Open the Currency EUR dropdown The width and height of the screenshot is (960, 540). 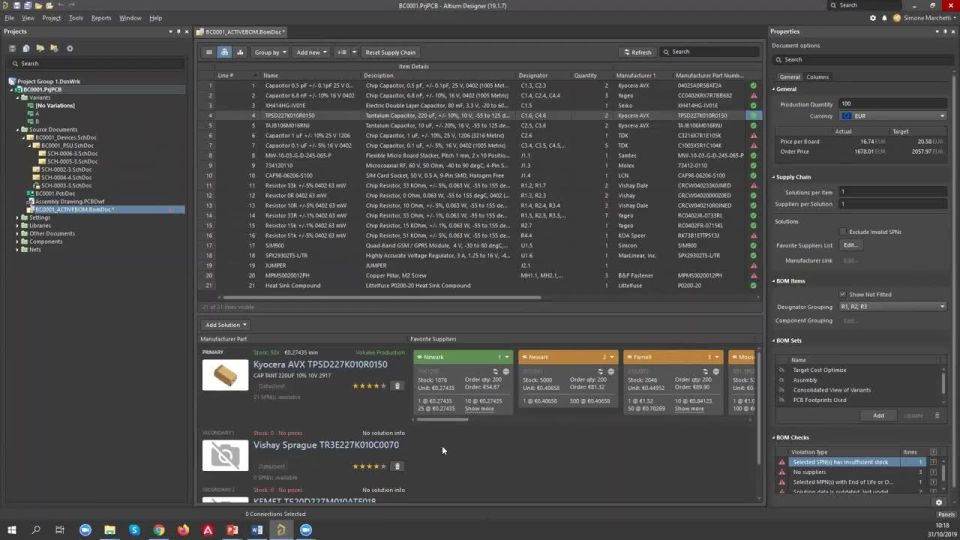tap(892, 116)
